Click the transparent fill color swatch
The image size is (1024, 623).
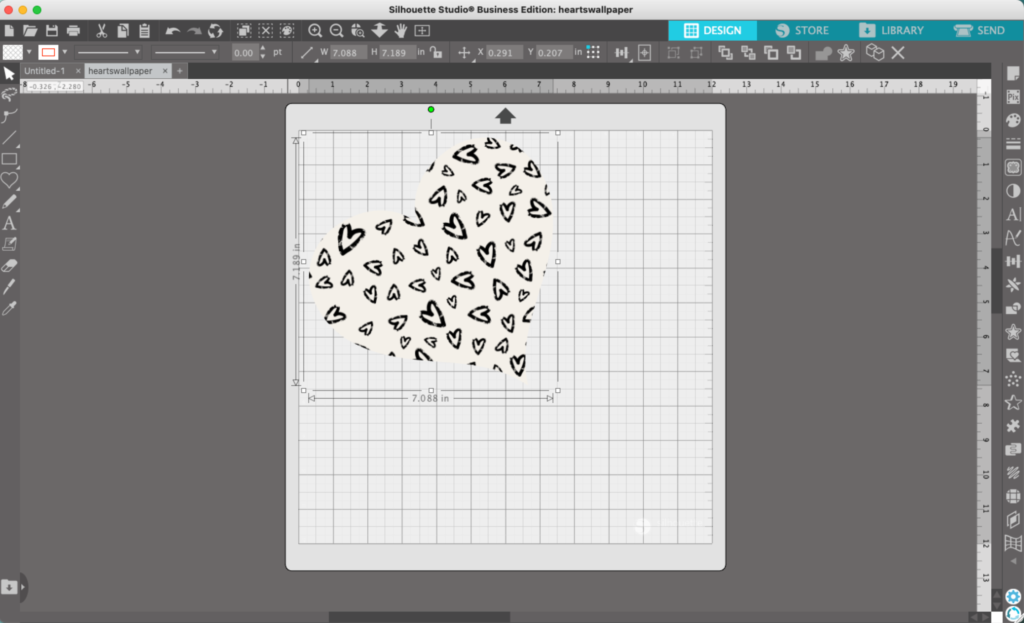coord(12,52)
